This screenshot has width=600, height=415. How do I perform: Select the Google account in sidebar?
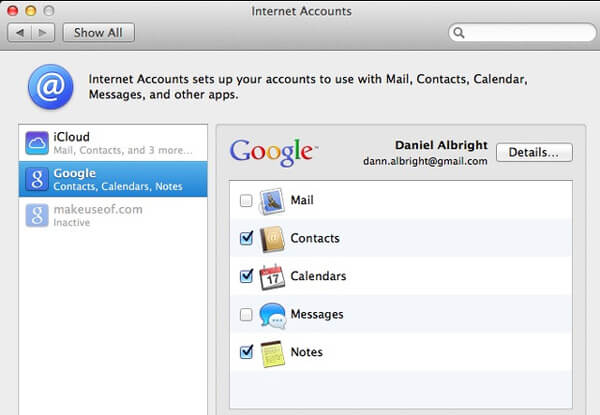click(113, 179)
